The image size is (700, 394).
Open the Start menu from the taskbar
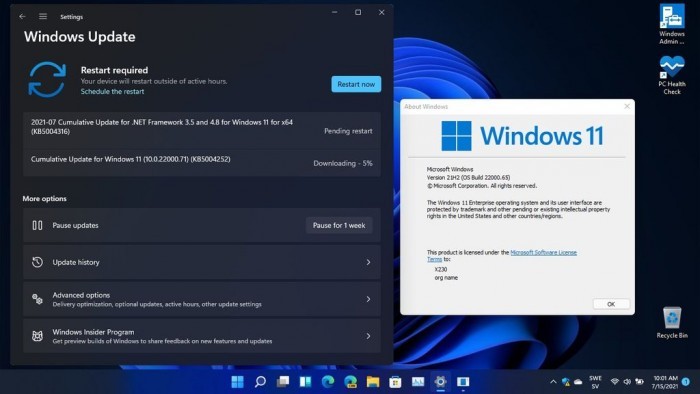238,382
